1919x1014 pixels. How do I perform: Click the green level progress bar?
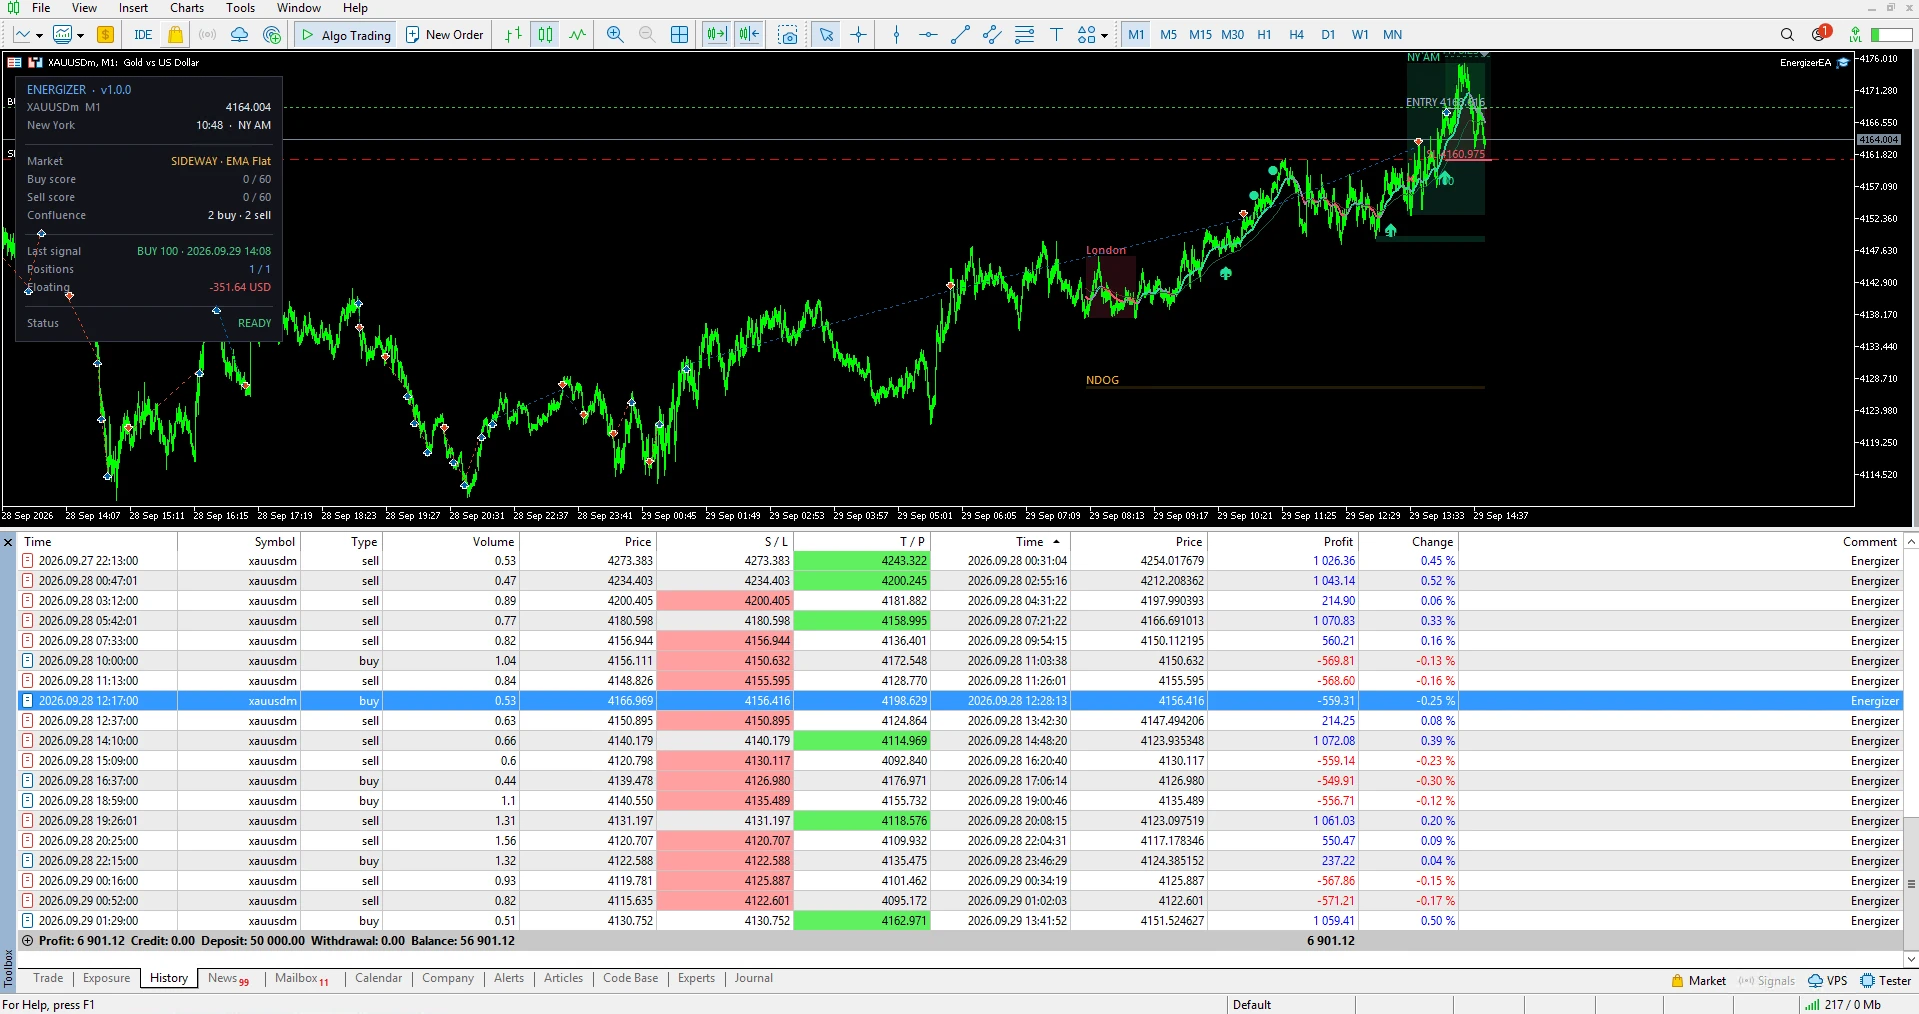pyautogui.click(x=1891, y=35)
